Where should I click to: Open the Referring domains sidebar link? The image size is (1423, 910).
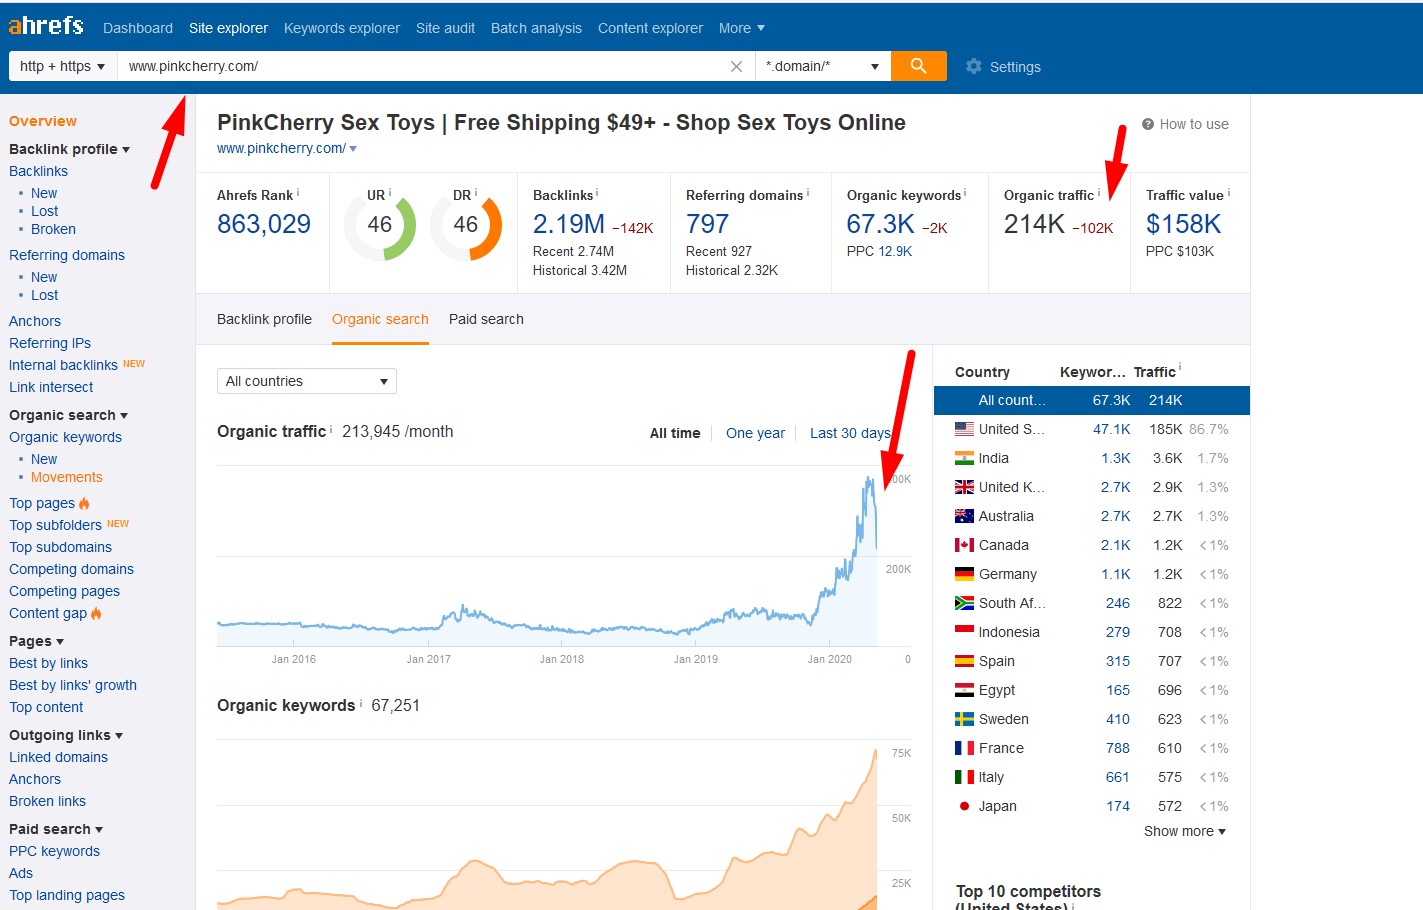[x=67, y=255]
